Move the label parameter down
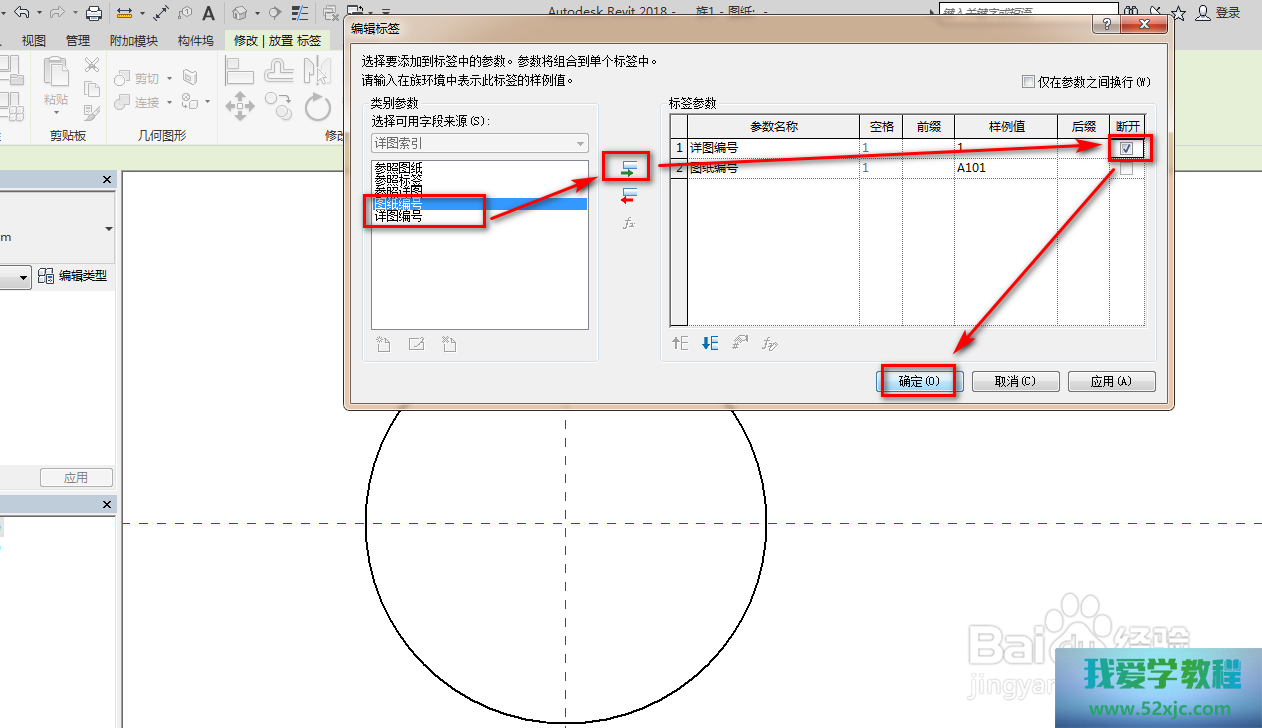The height and width of the screenshot is (728, 1262). [709, 343]
